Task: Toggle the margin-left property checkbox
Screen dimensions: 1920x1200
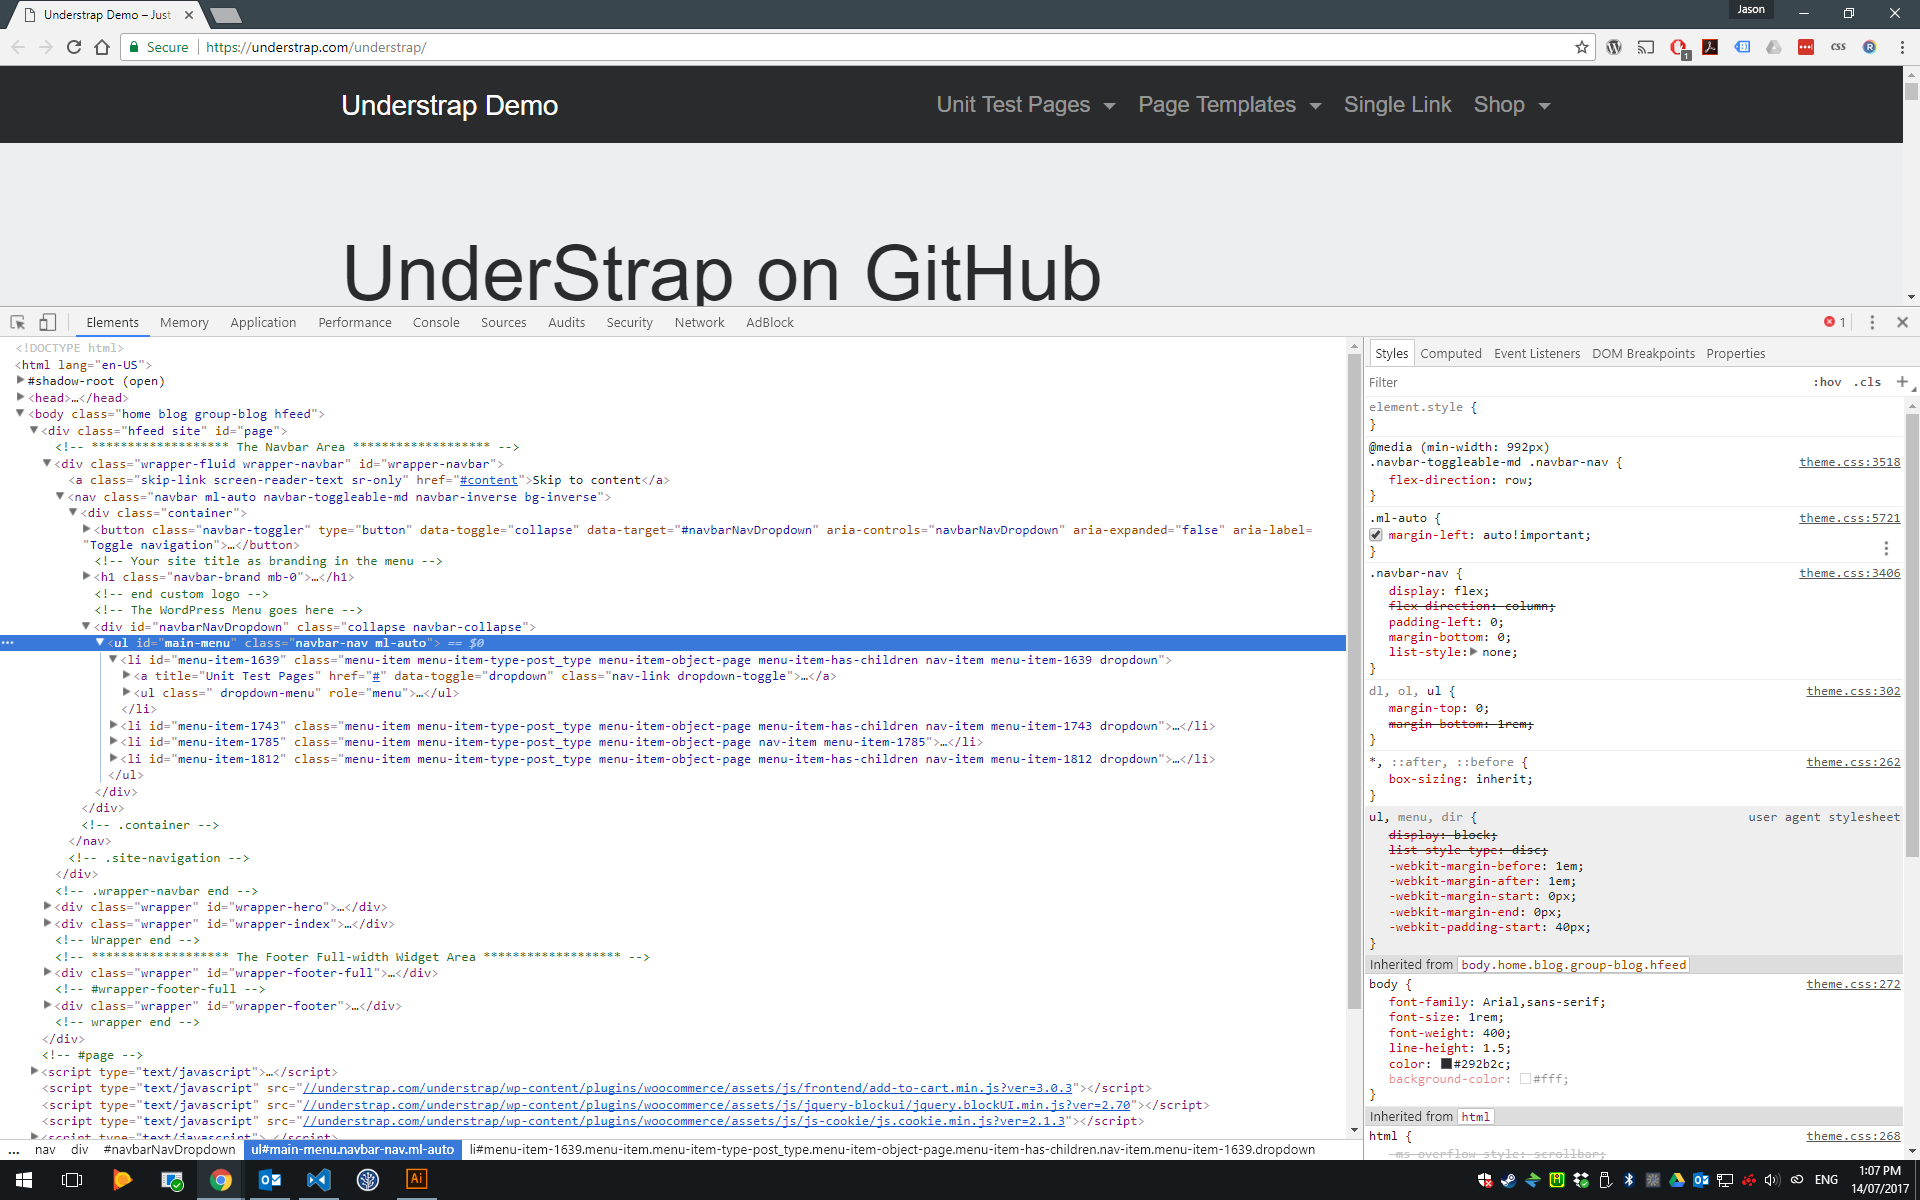Action: [1377, 534]
